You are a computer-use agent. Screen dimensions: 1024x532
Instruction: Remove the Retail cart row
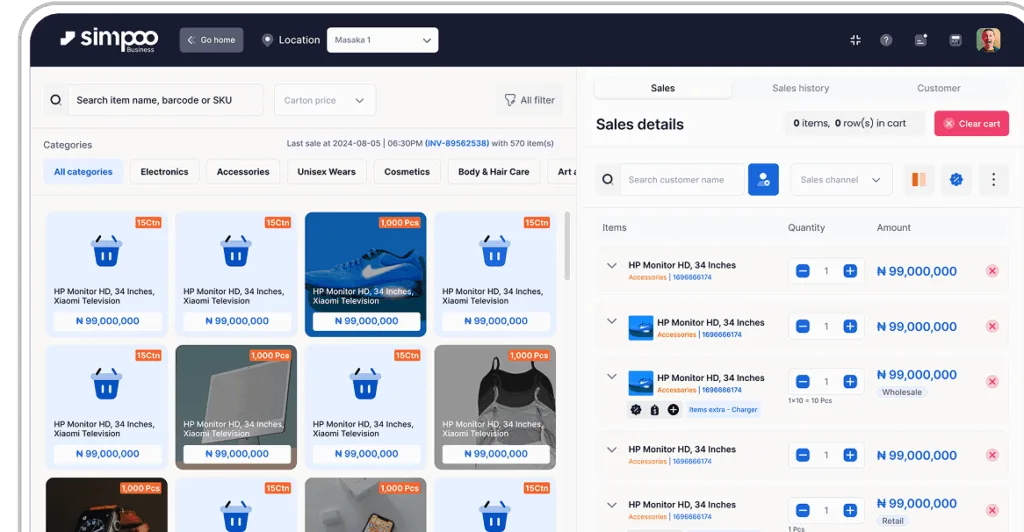[x=992, y=510]
